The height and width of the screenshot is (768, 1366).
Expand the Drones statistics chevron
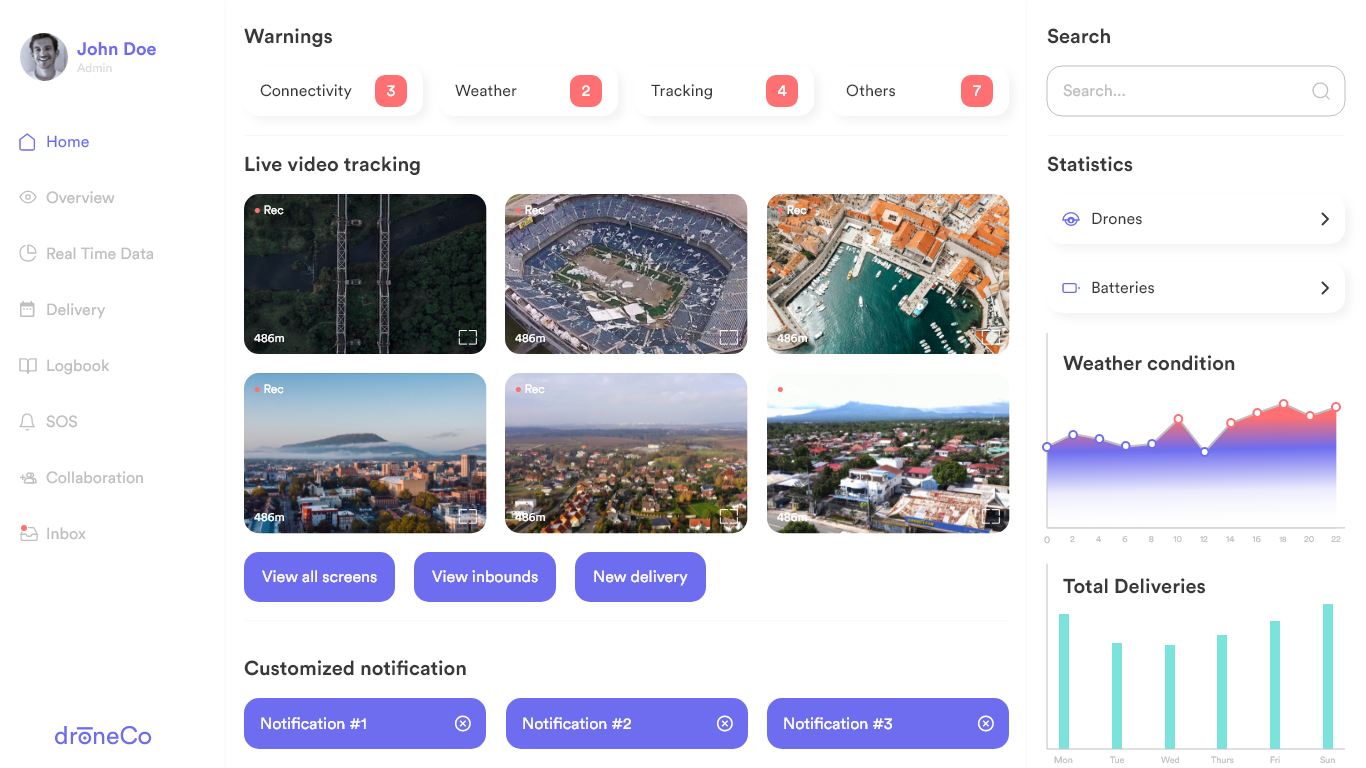pyautogui.click(x=1325, y=219)
